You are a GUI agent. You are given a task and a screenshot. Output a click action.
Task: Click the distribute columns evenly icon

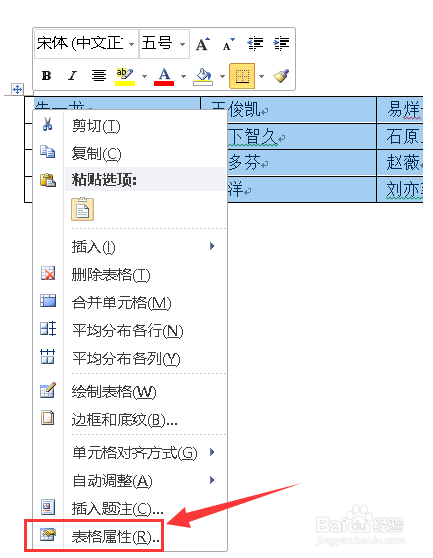click(47, 356)
